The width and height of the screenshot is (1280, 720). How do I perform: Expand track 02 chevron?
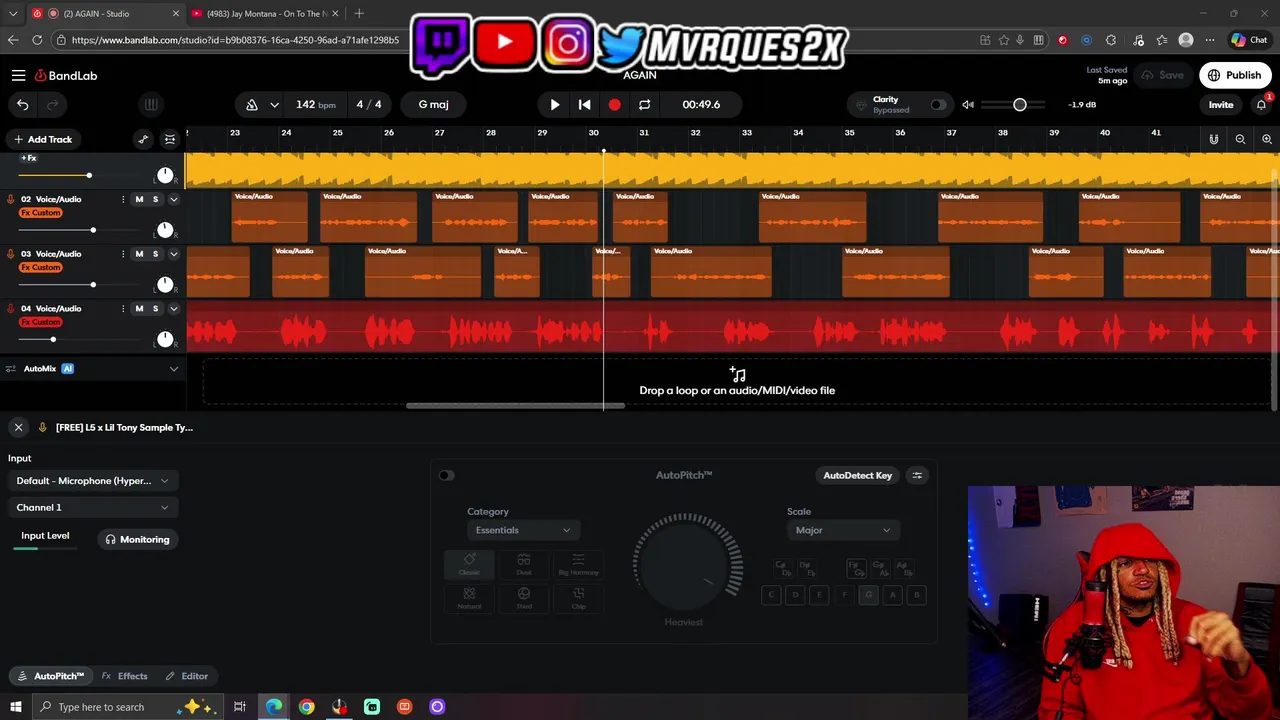pyautogui.click(x=173, y=199)
